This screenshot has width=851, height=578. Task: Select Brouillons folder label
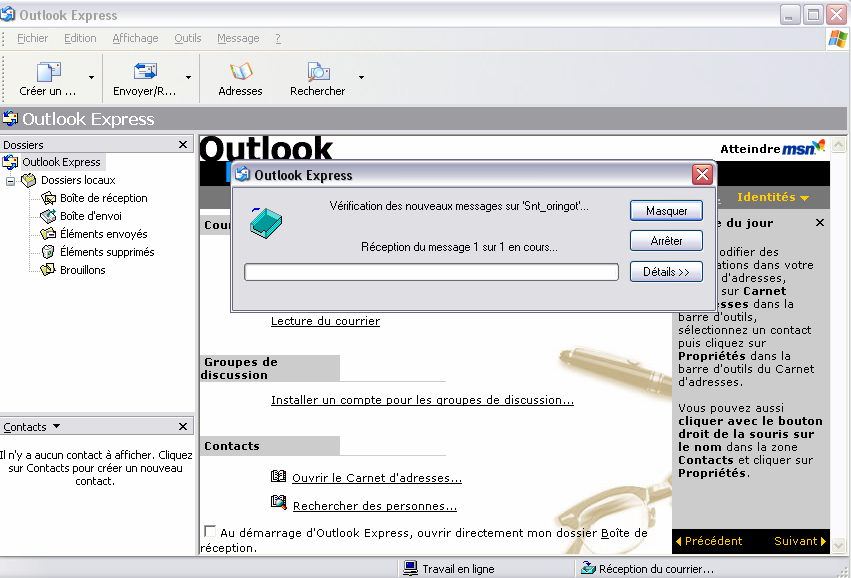(82, 270)
